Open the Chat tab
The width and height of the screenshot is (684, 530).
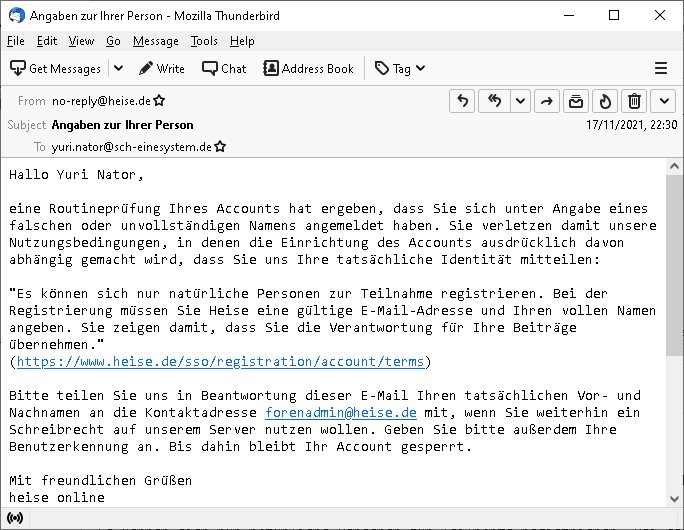click(224, 68)
